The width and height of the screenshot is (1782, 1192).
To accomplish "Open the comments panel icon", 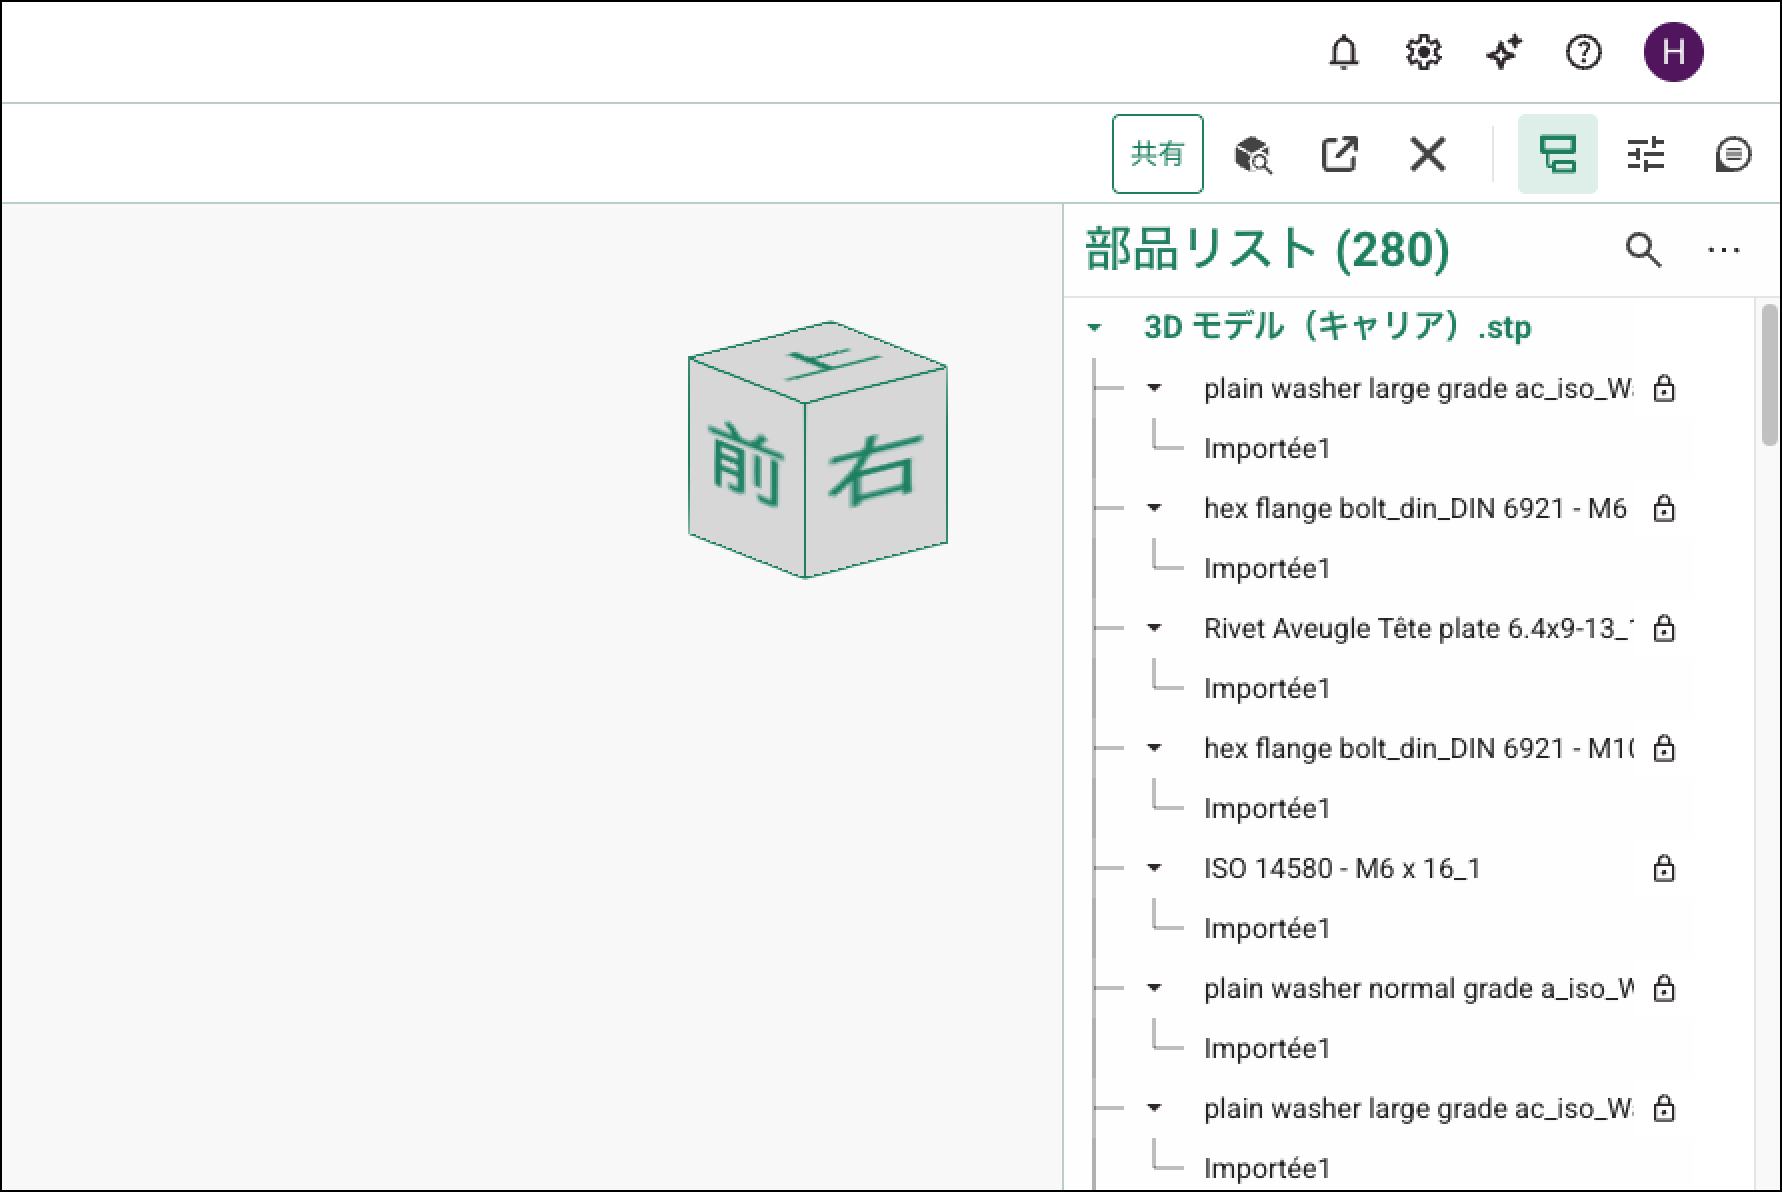I will (x=1732, y=155).
